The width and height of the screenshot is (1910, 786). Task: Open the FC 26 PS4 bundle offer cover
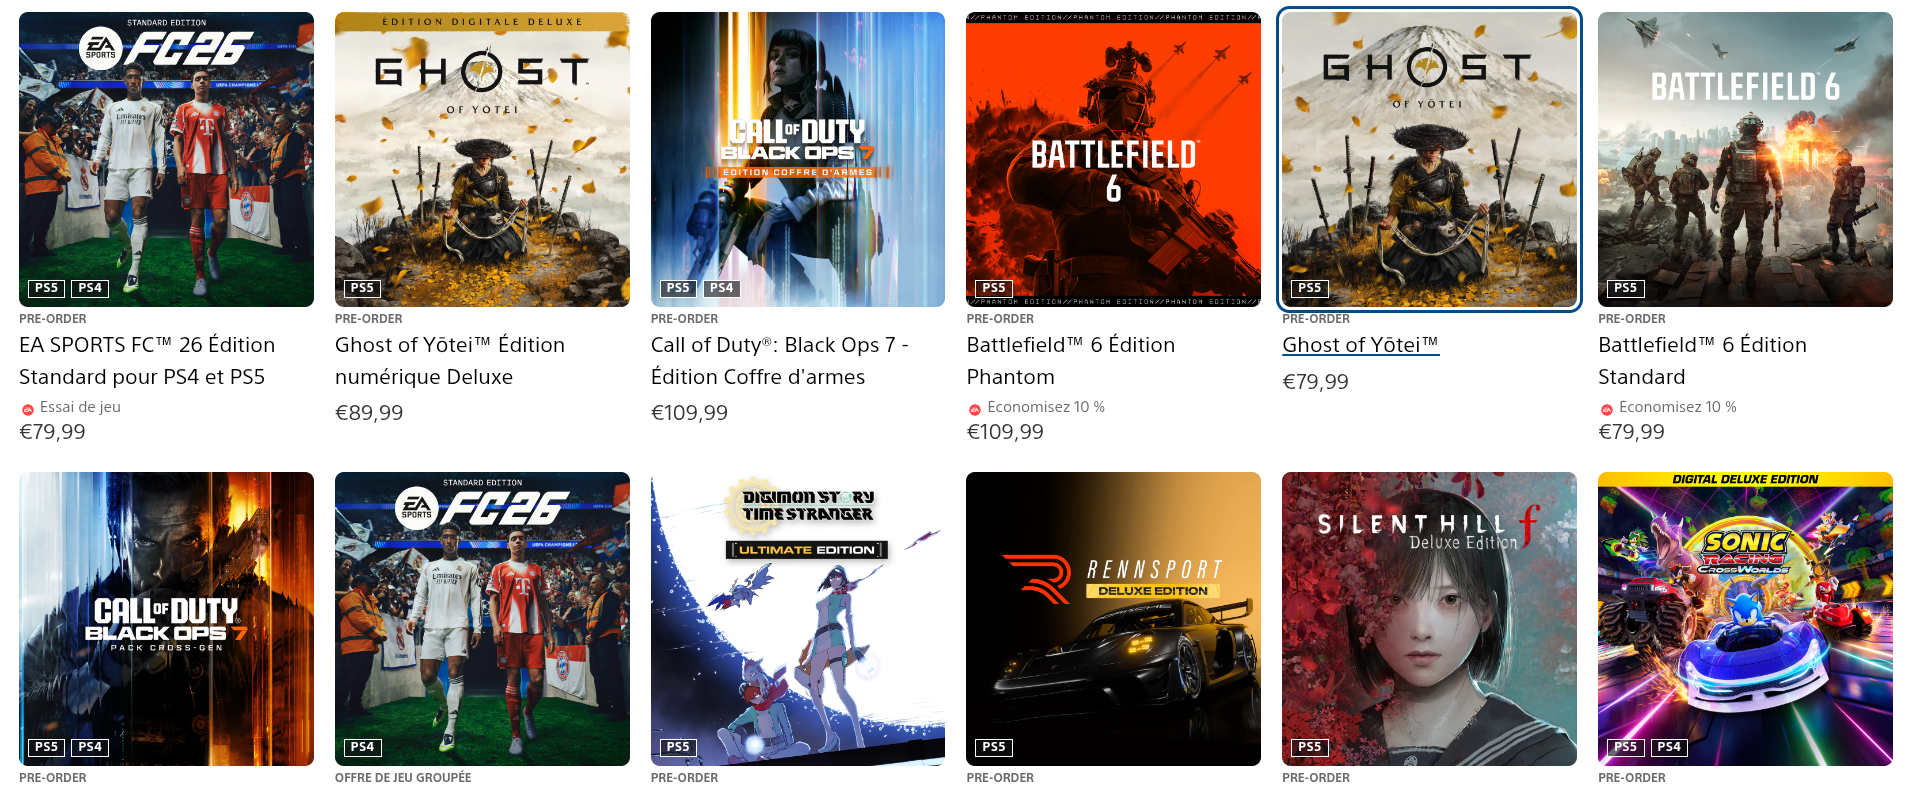tap(482, 619)
